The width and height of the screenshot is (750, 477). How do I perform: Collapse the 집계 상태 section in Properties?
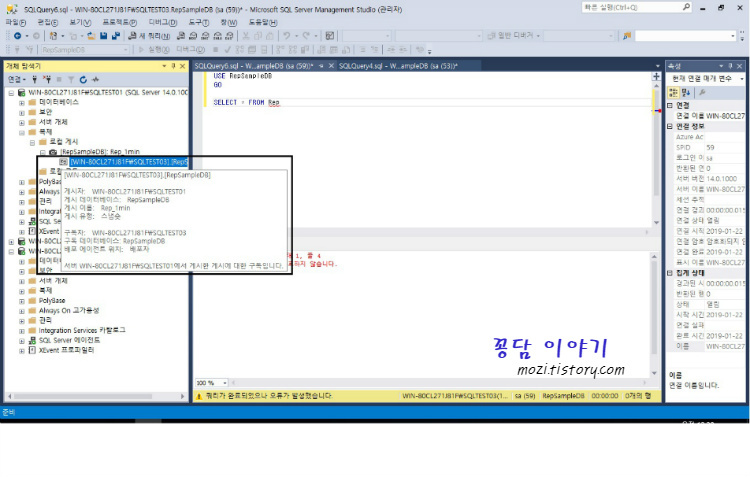tap(670, 273)
